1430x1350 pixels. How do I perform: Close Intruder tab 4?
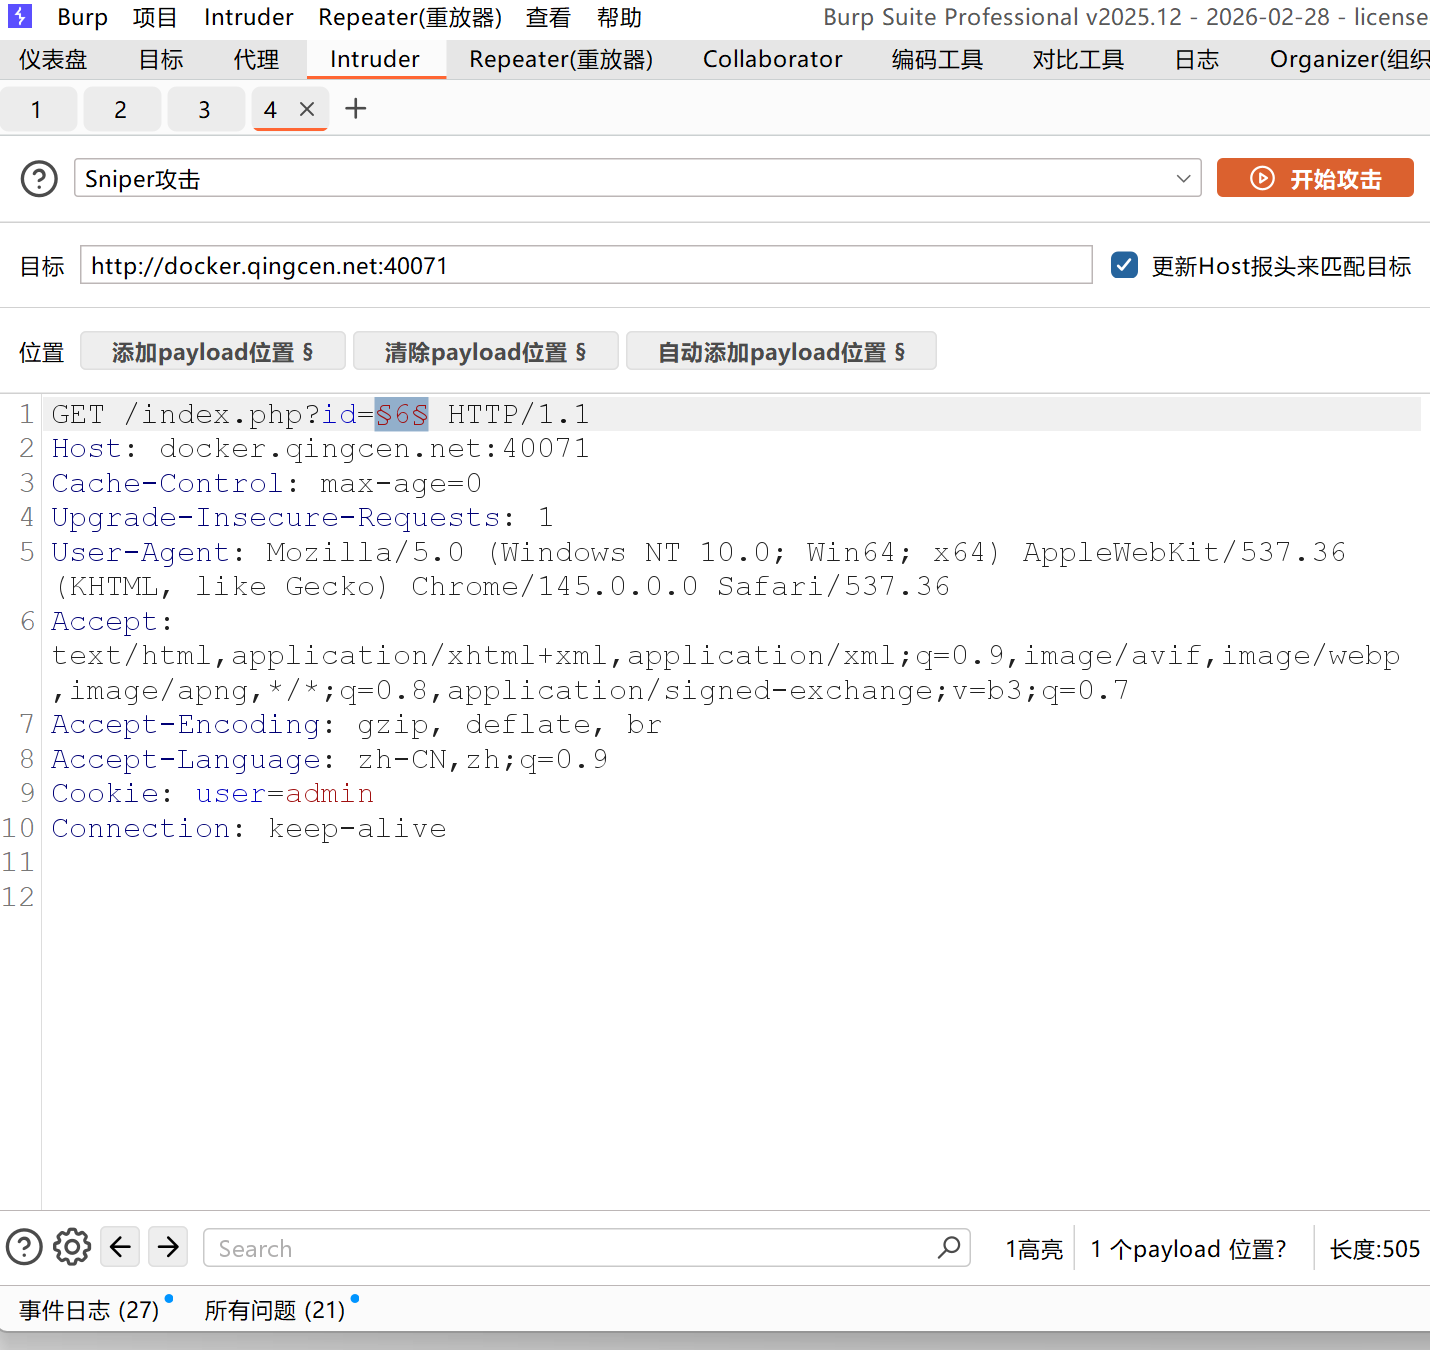point(307,109)
